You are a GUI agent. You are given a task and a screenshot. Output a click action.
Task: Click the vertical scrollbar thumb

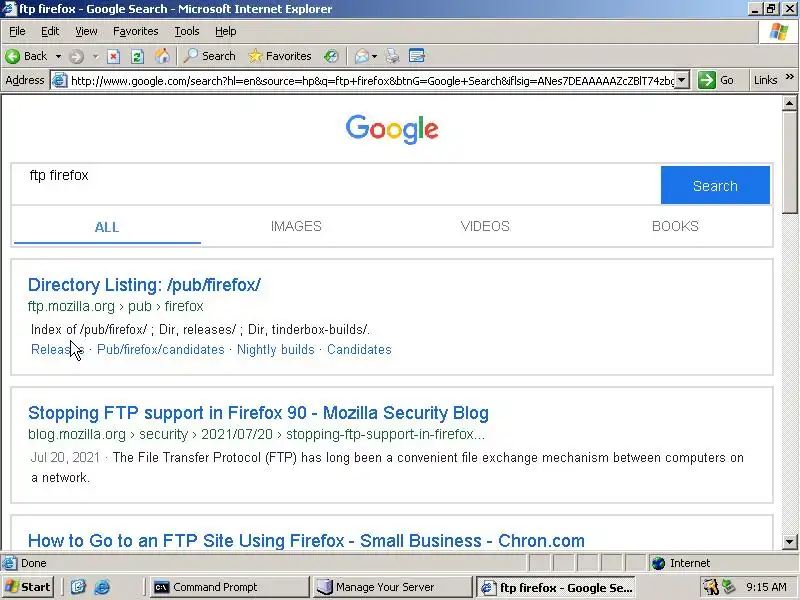coord(789,162)
